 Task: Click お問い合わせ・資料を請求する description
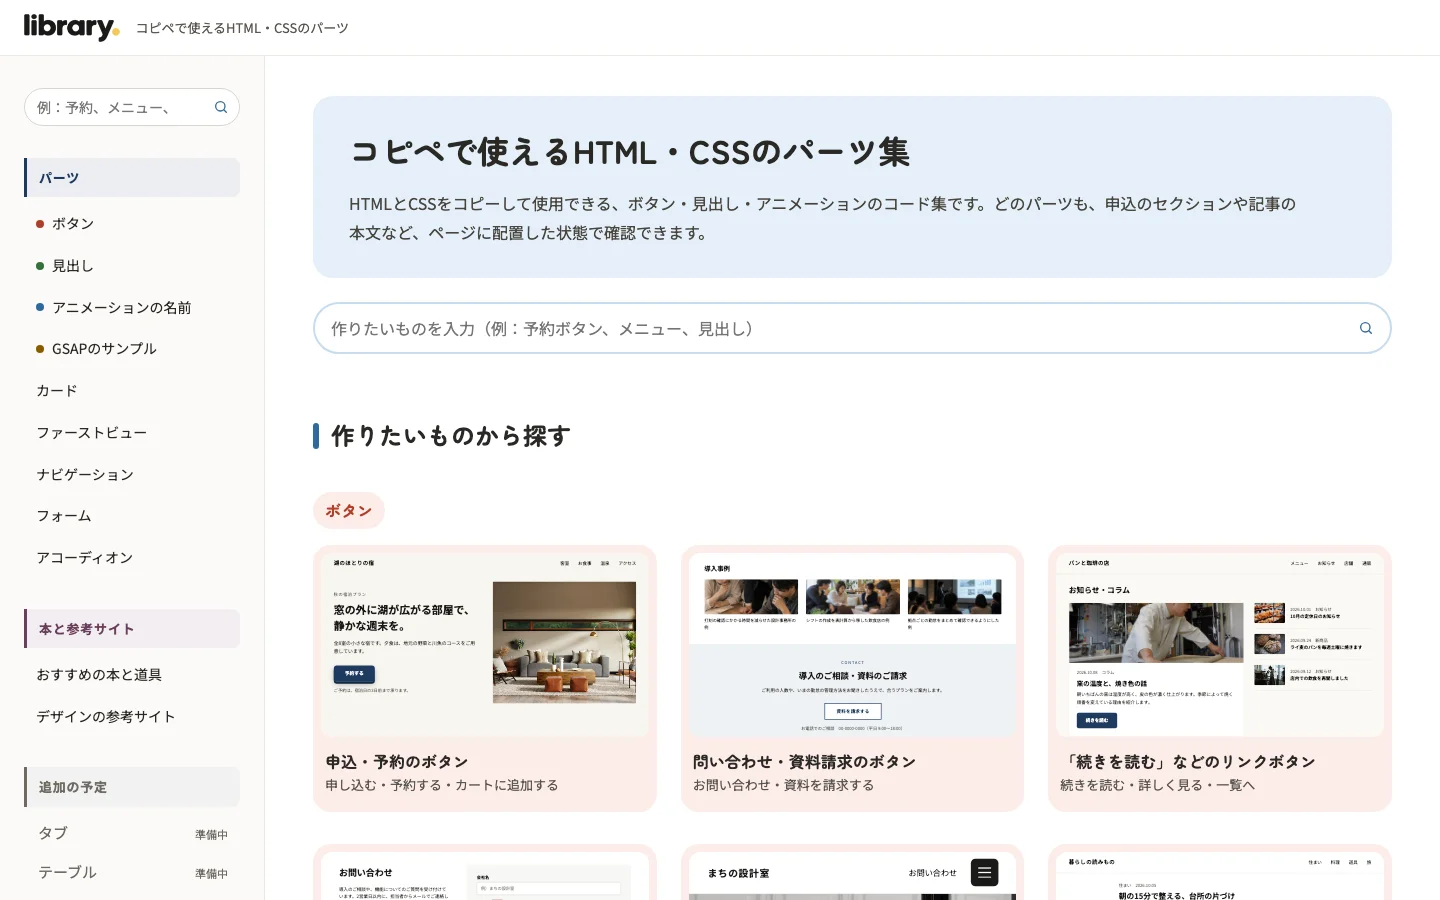[784, 785]
